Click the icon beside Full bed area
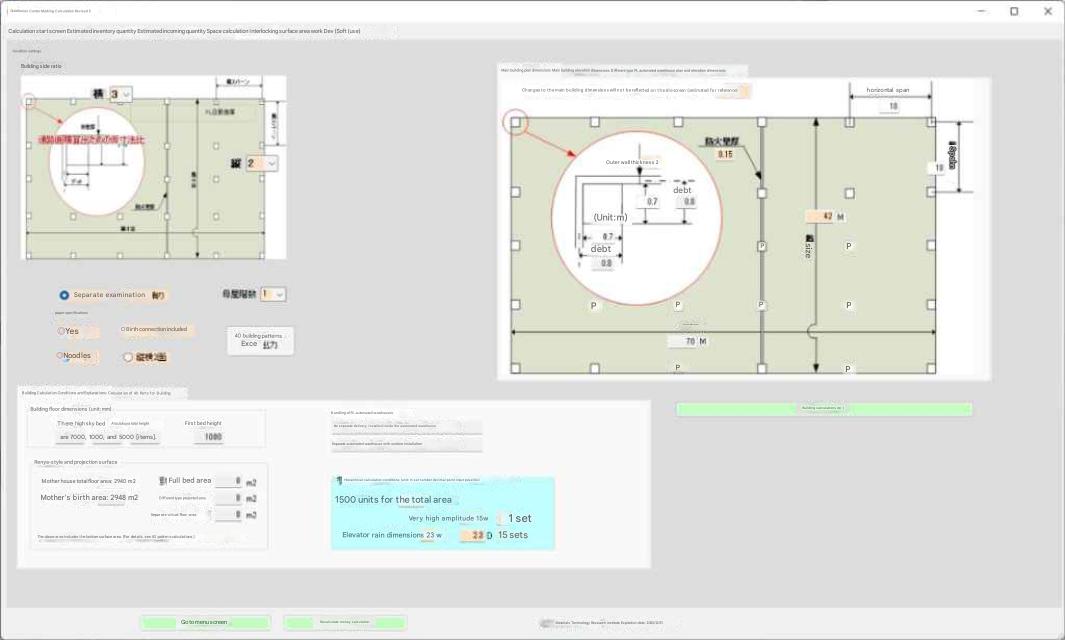Viewport: 1065px width, 640px height. coord(163,481)
